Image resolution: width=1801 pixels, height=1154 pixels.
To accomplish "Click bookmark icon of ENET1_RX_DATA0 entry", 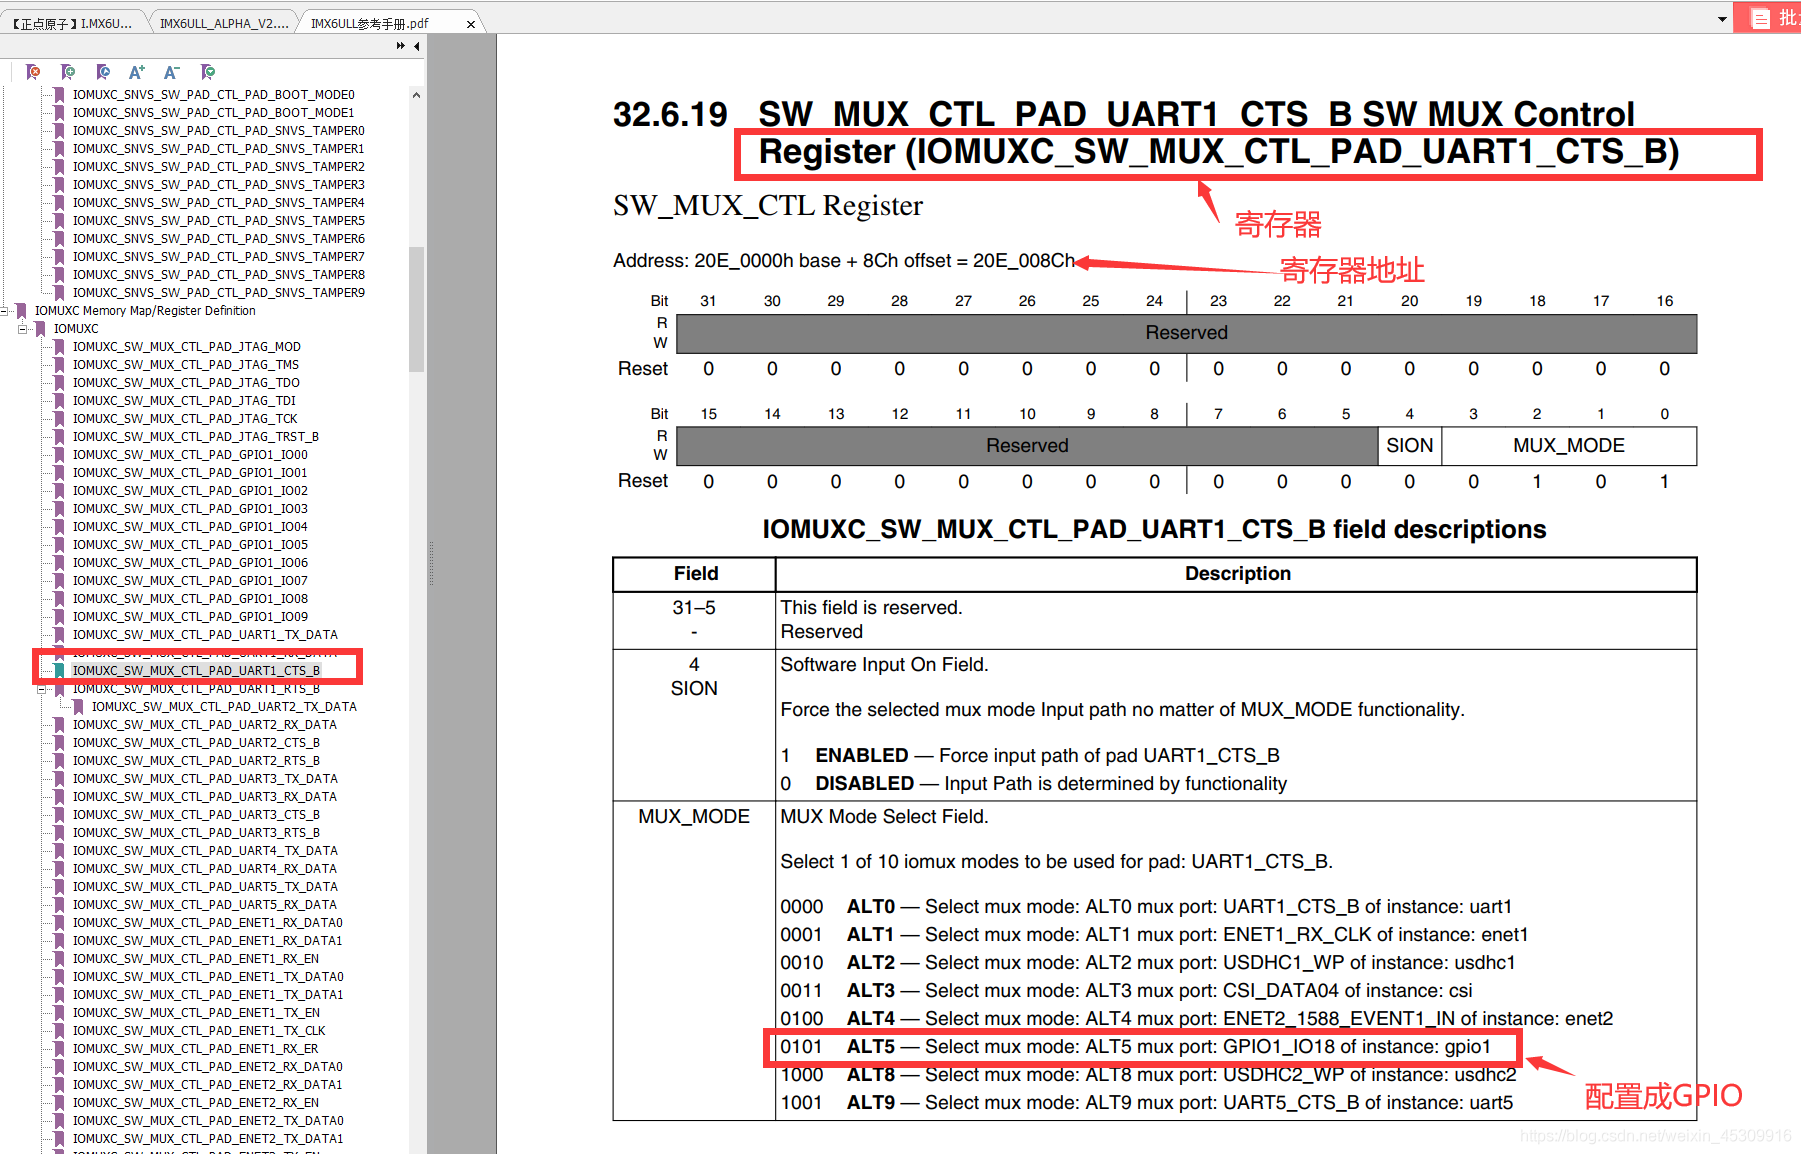I will (x=60, y=923).
